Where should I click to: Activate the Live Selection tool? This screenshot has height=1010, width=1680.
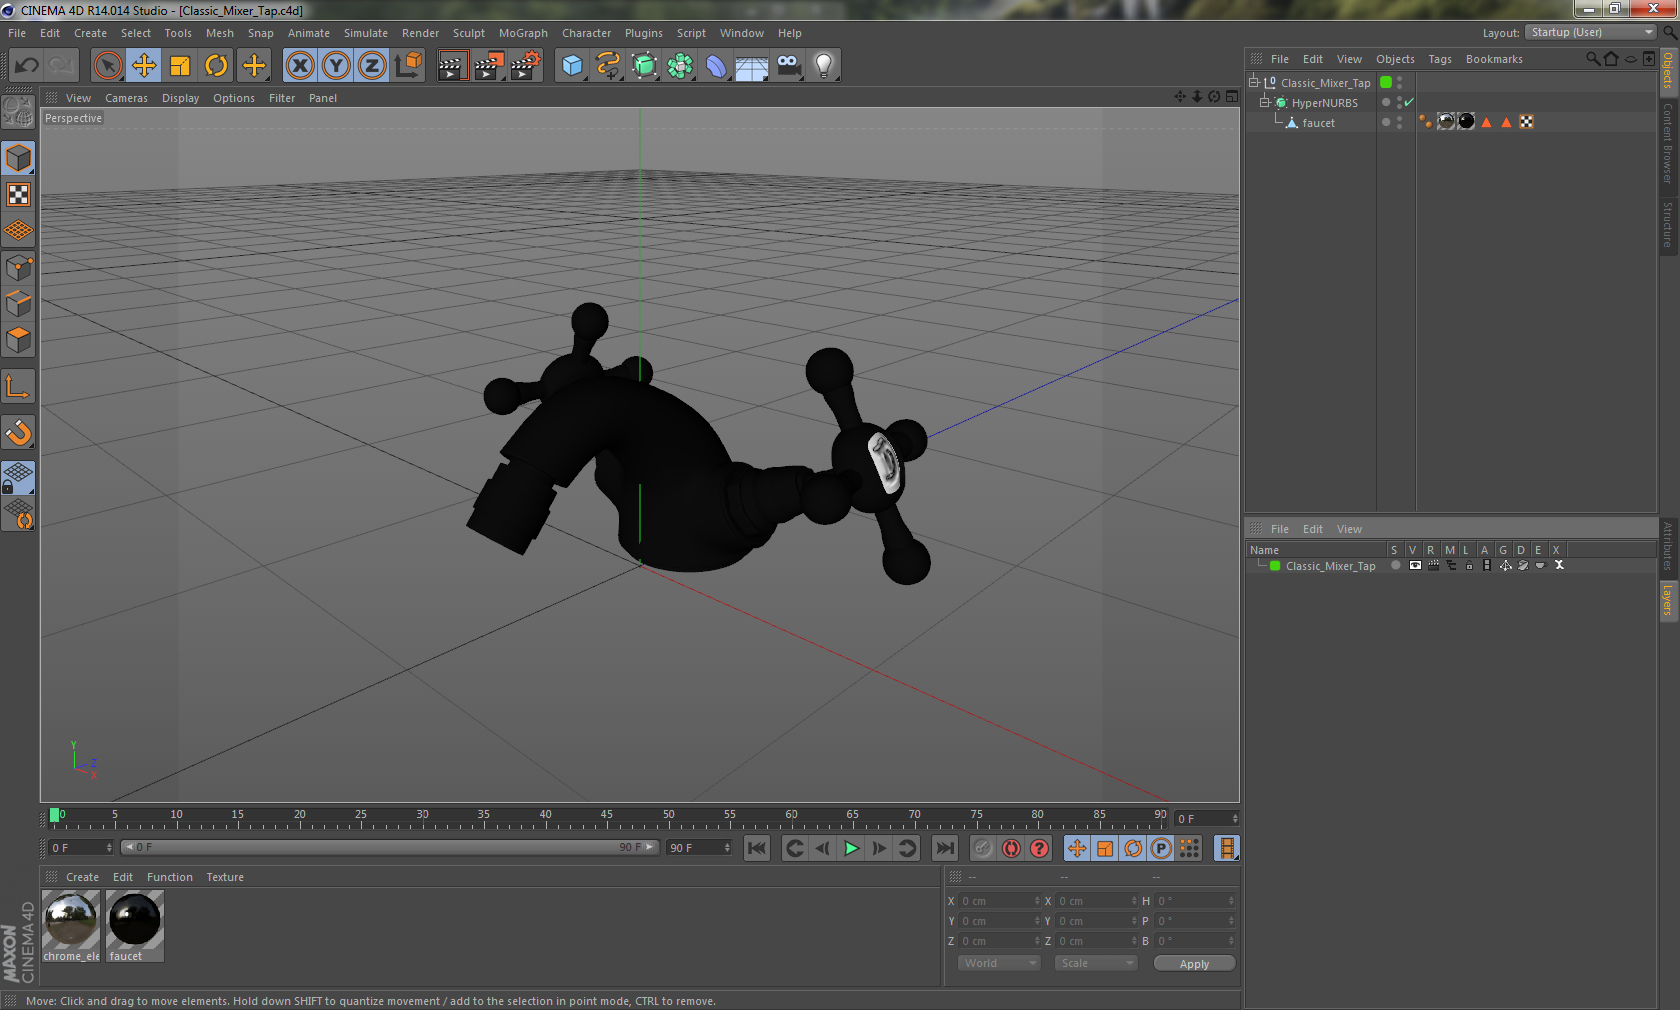tap(107, 66)
